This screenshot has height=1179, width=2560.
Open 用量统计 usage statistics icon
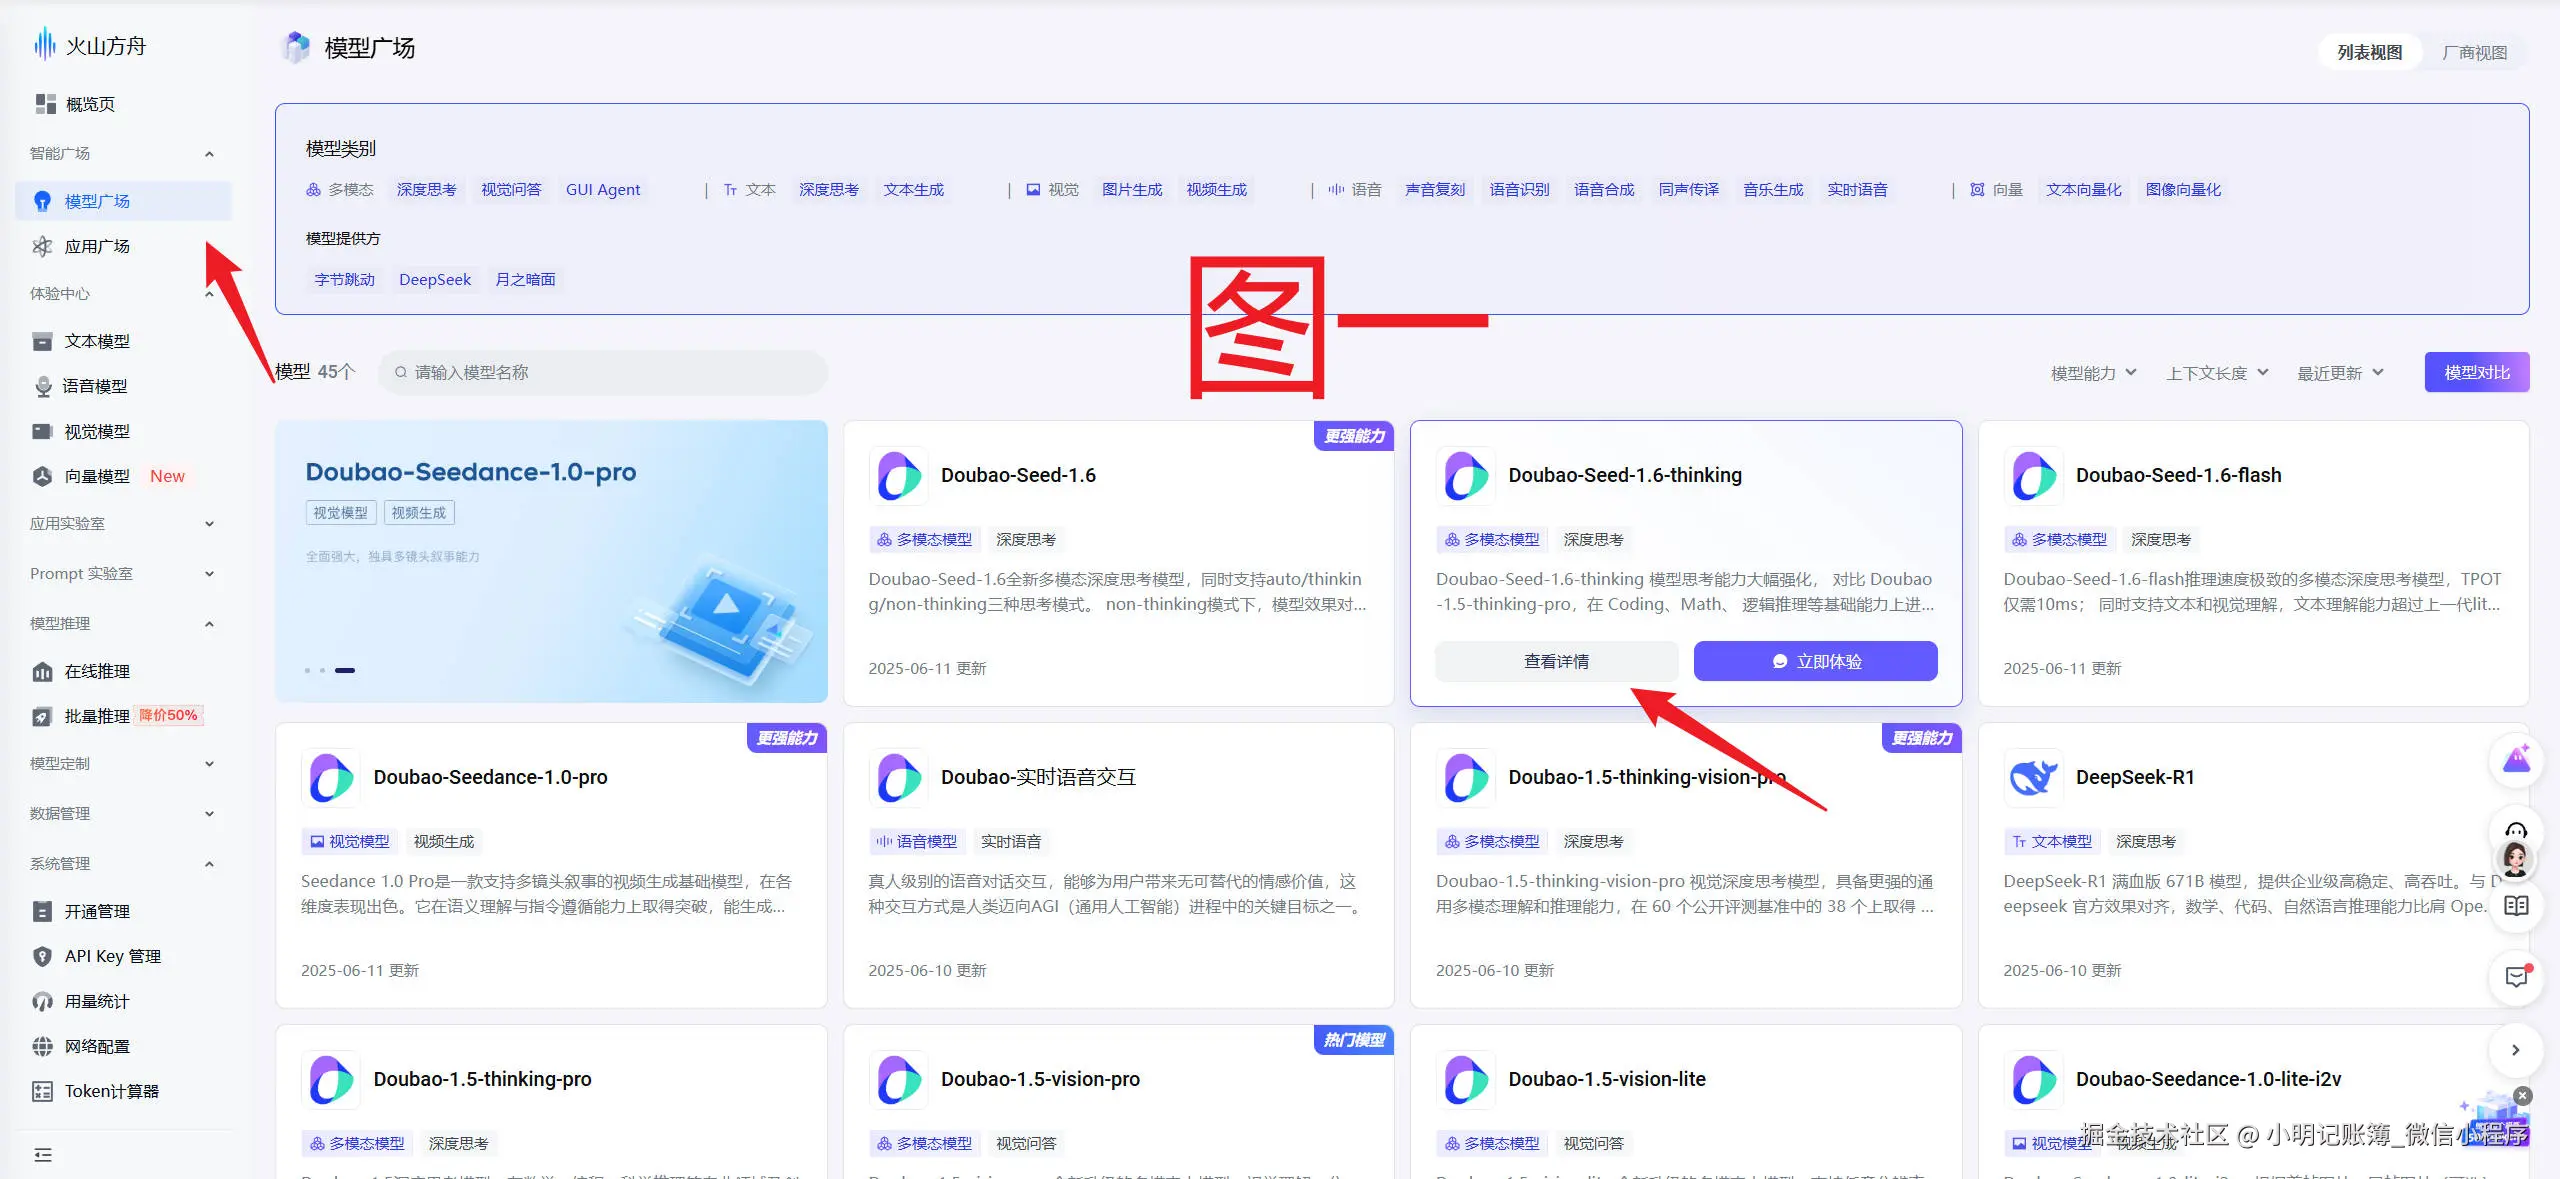[x=42, y=1001]
